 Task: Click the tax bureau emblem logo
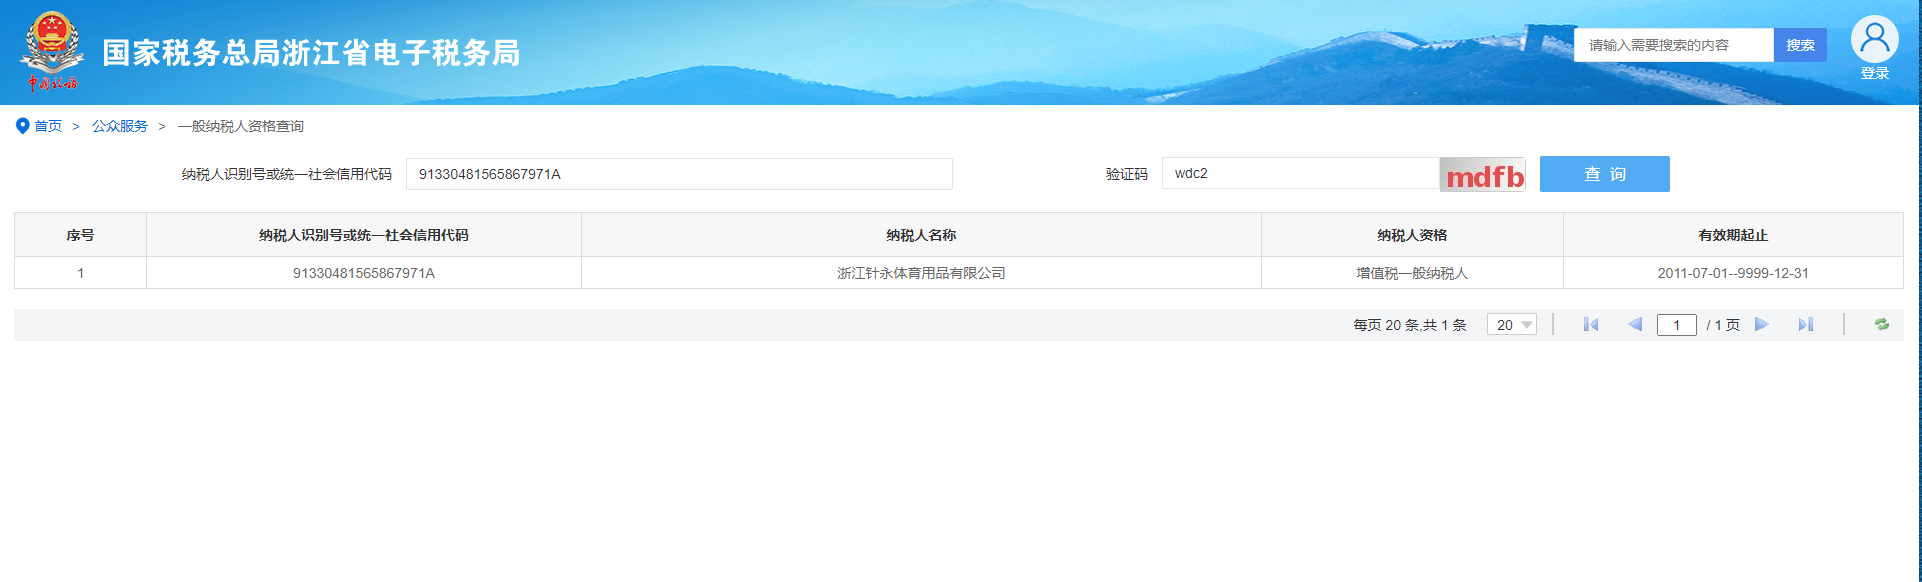tap(51, 51)
